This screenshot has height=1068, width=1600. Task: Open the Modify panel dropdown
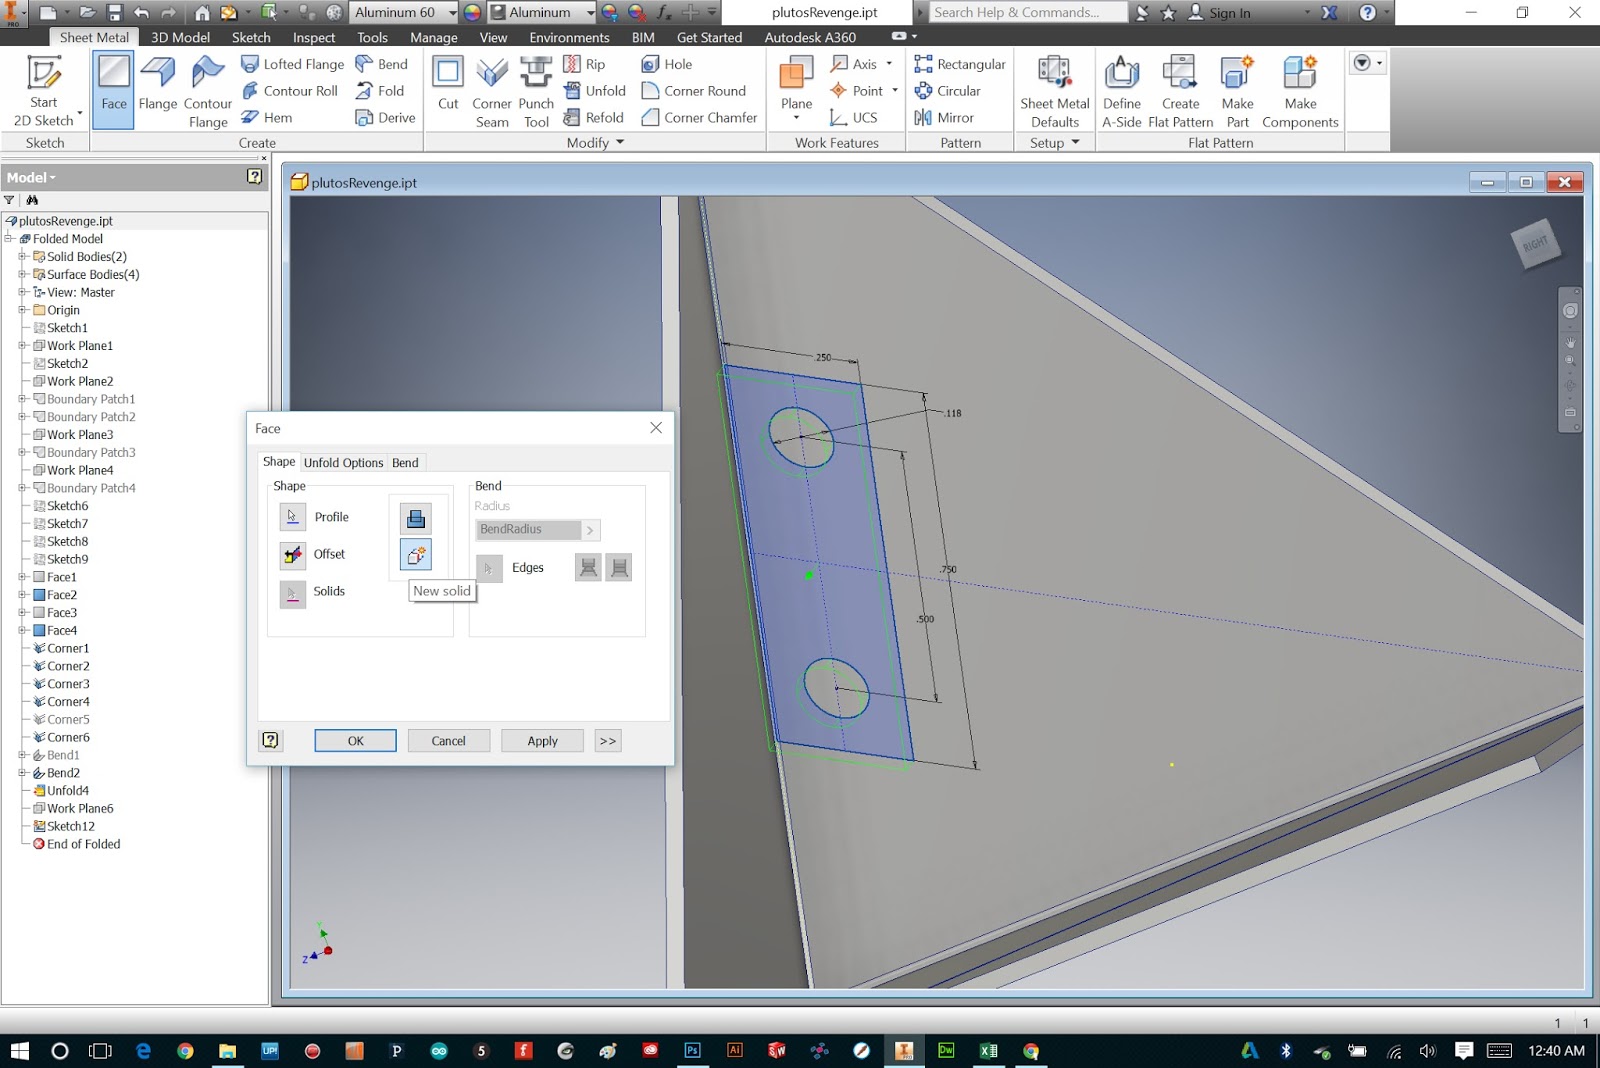click(x=620, y=142)
